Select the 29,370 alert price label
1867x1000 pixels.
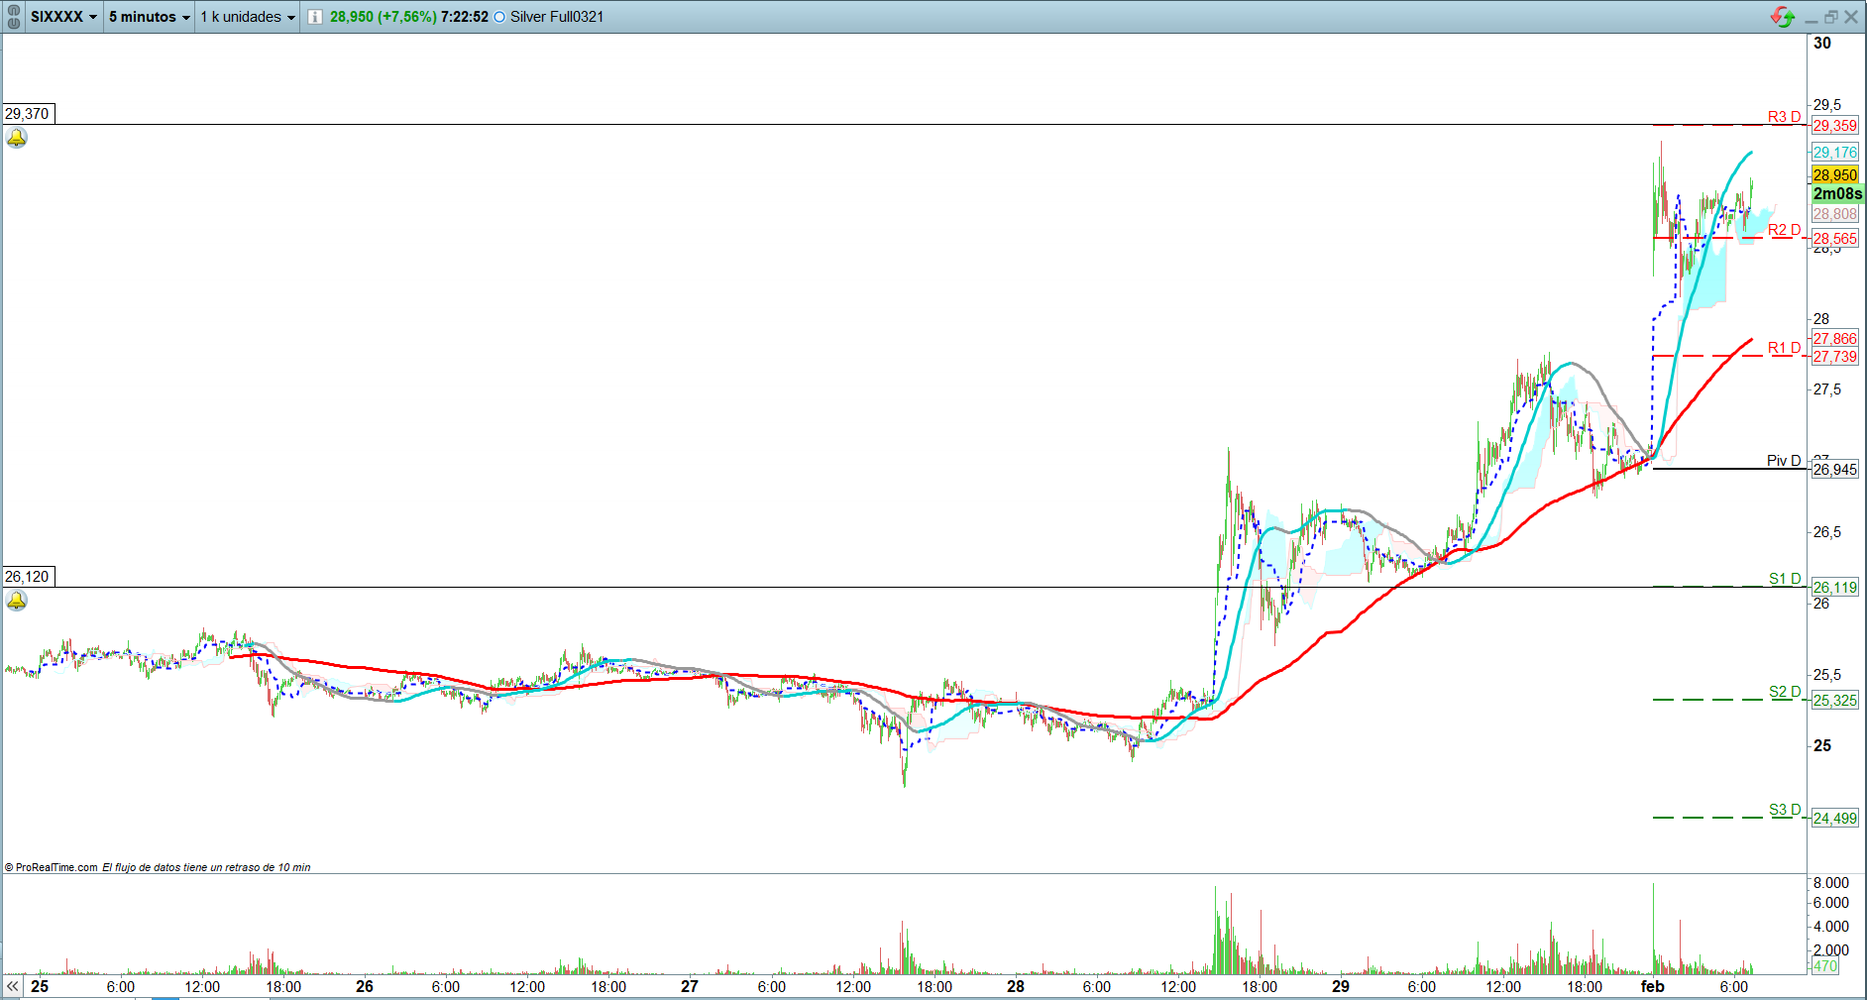tap(27, 114)
